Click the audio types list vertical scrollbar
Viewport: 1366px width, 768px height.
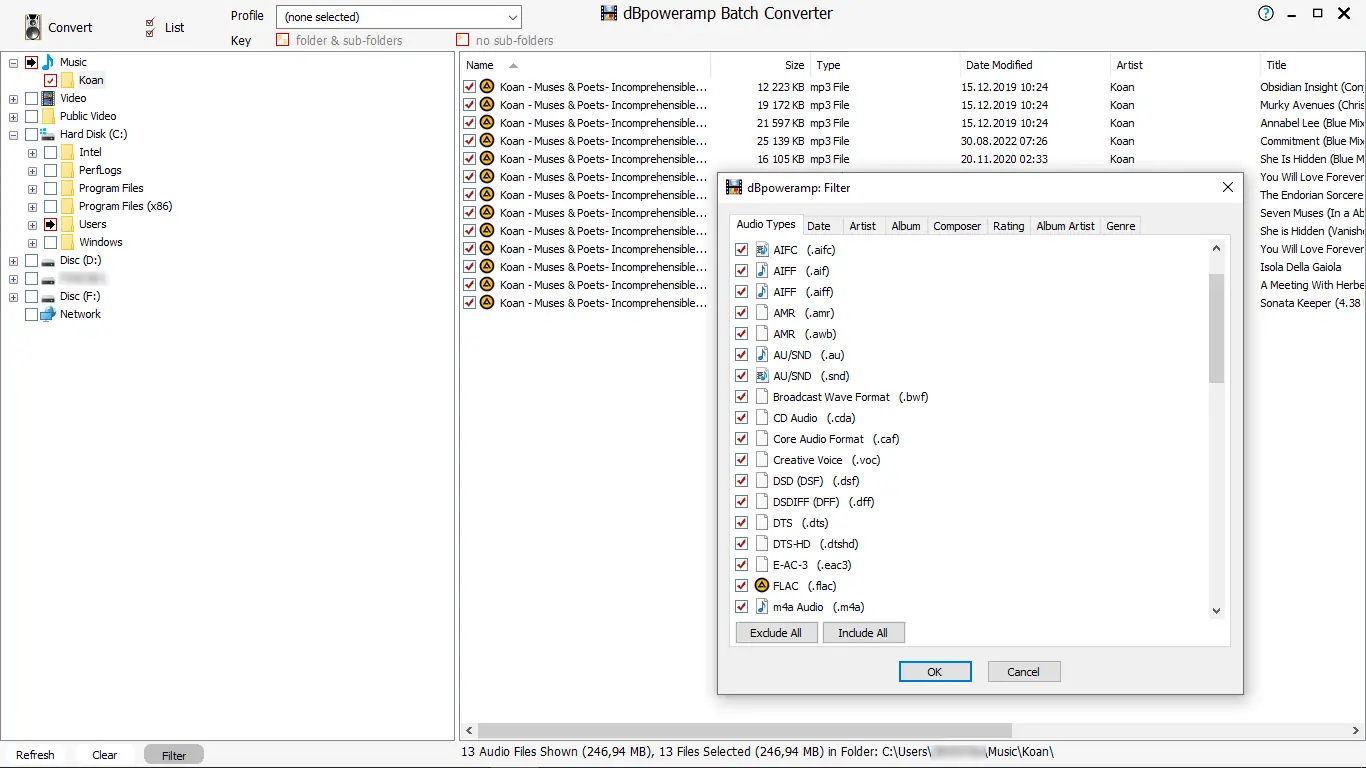(1216, 328)
